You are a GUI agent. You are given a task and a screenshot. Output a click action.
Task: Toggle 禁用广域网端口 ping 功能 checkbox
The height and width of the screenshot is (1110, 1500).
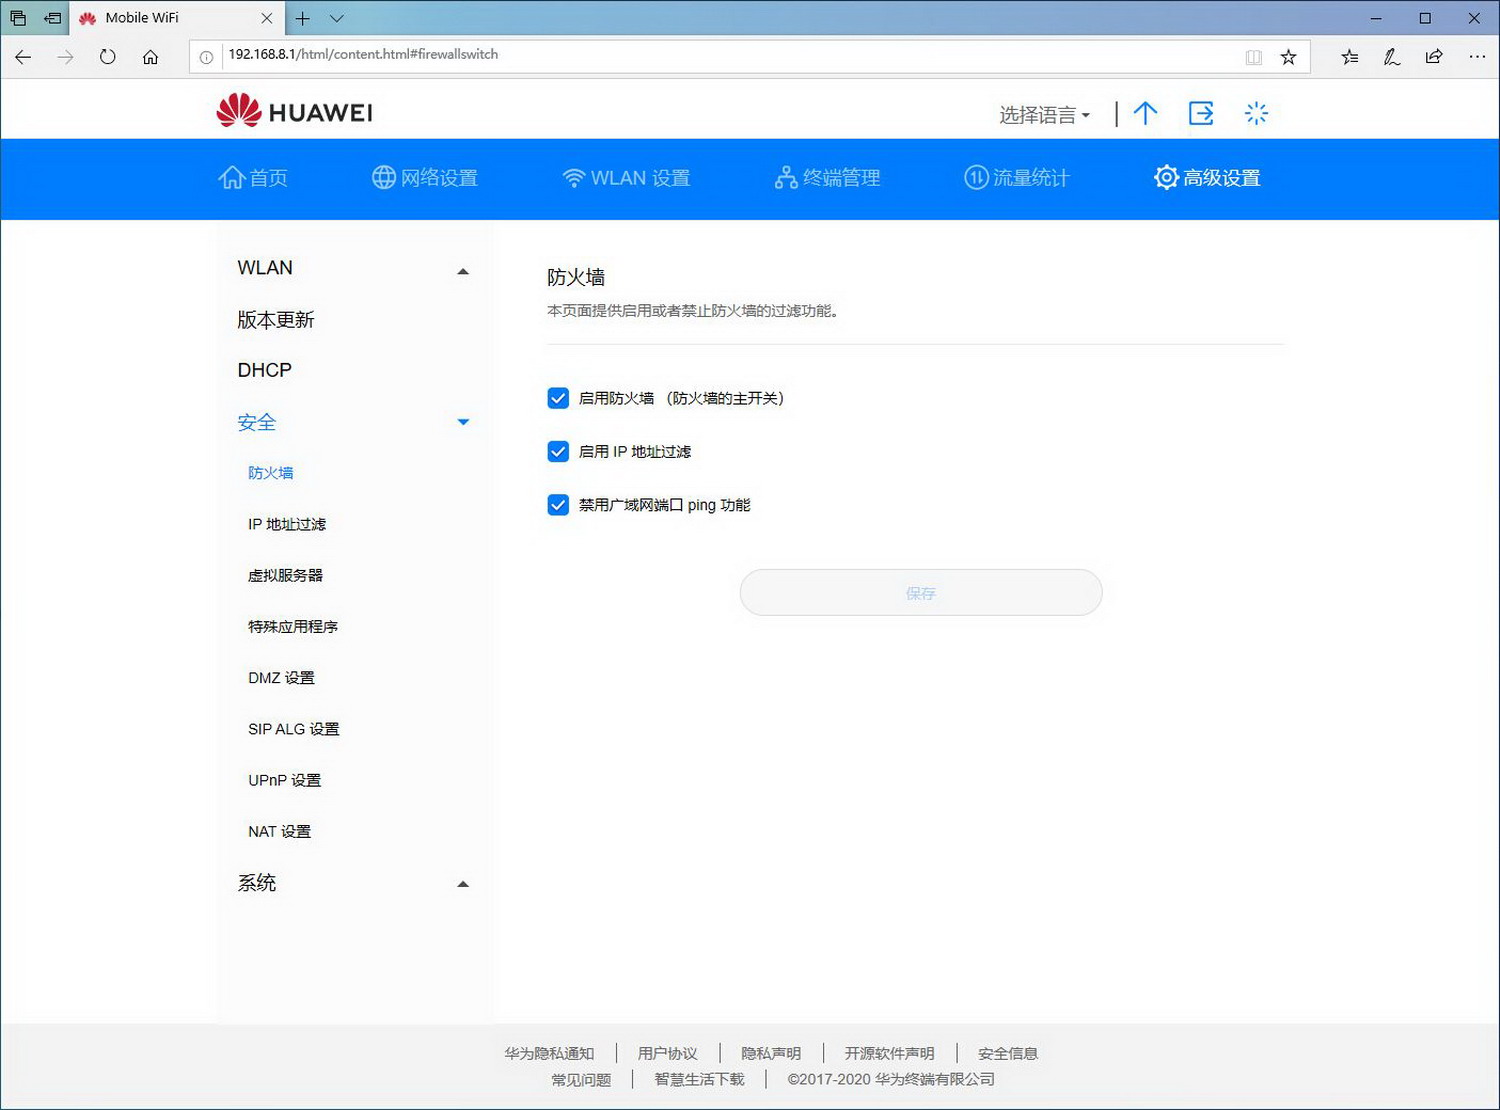coord(558,505)
